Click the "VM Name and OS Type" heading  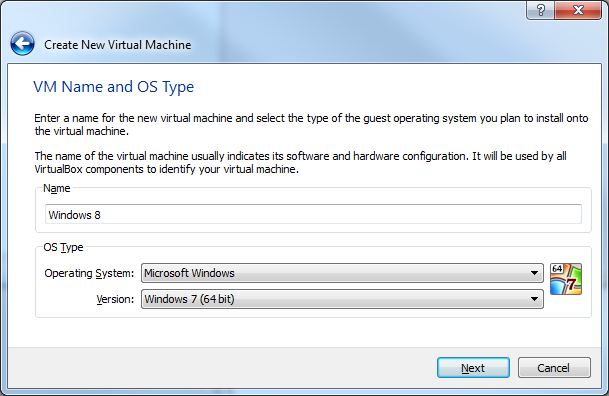point(113,87)
